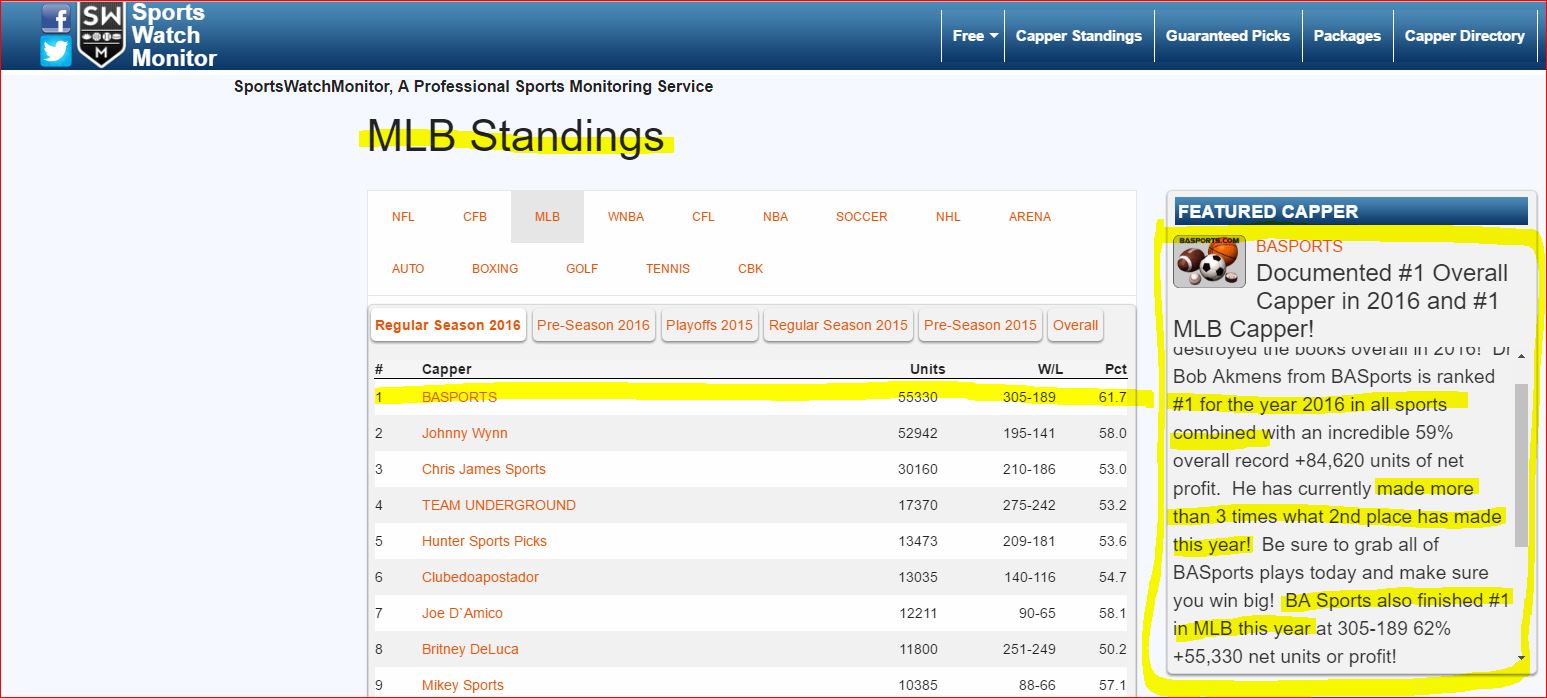Open Capper Standings in navigation bar
Image resolution: width=1547 pixels, height=698 pixels.
(x=1079, y=36)
